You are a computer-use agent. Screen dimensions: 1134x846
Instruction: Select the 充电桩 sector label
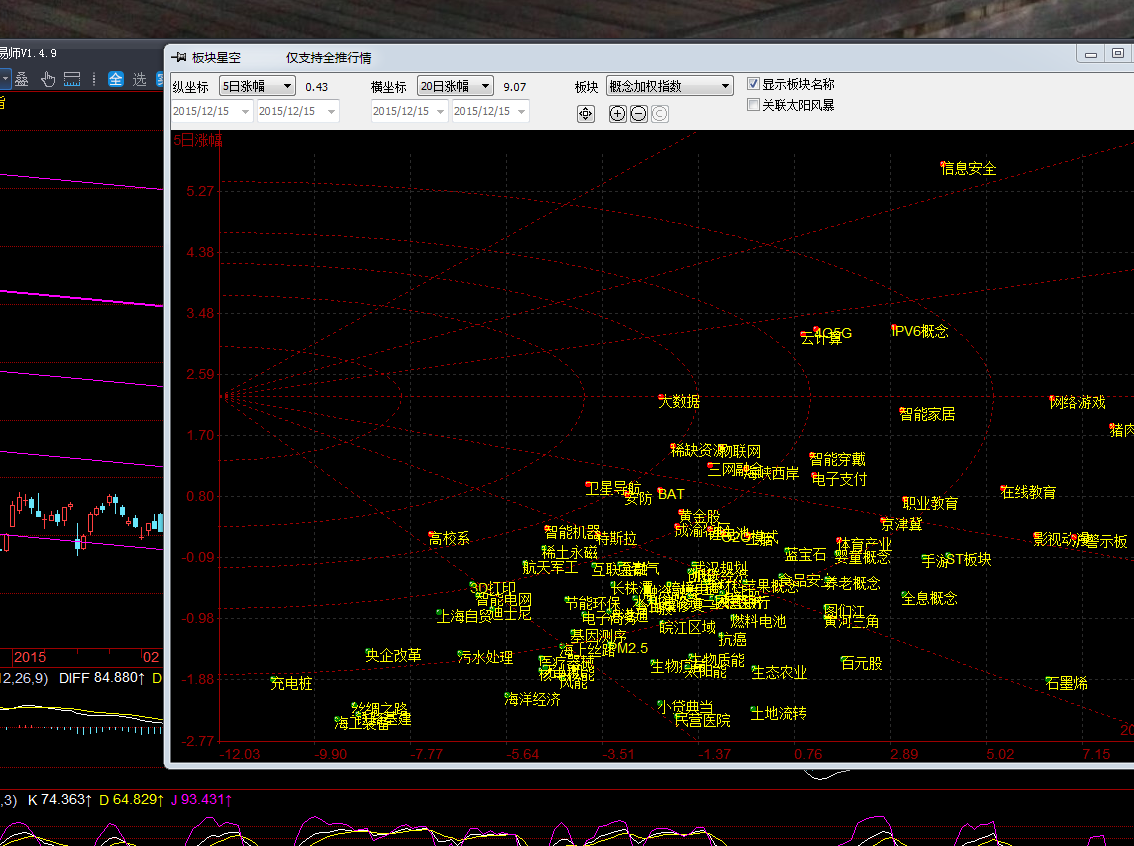pos(291,684)
